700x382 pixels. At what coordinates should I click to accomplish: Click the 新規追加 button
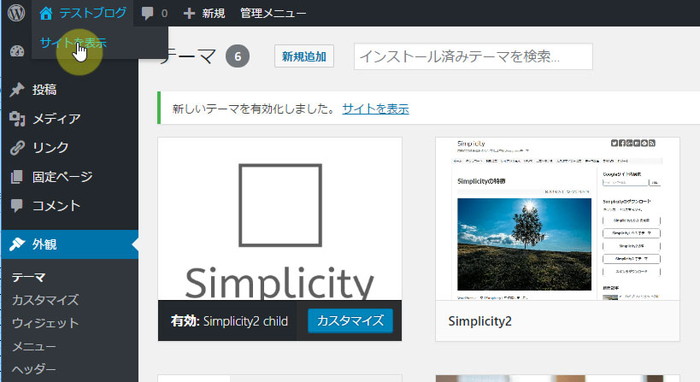tap(304, 56)
